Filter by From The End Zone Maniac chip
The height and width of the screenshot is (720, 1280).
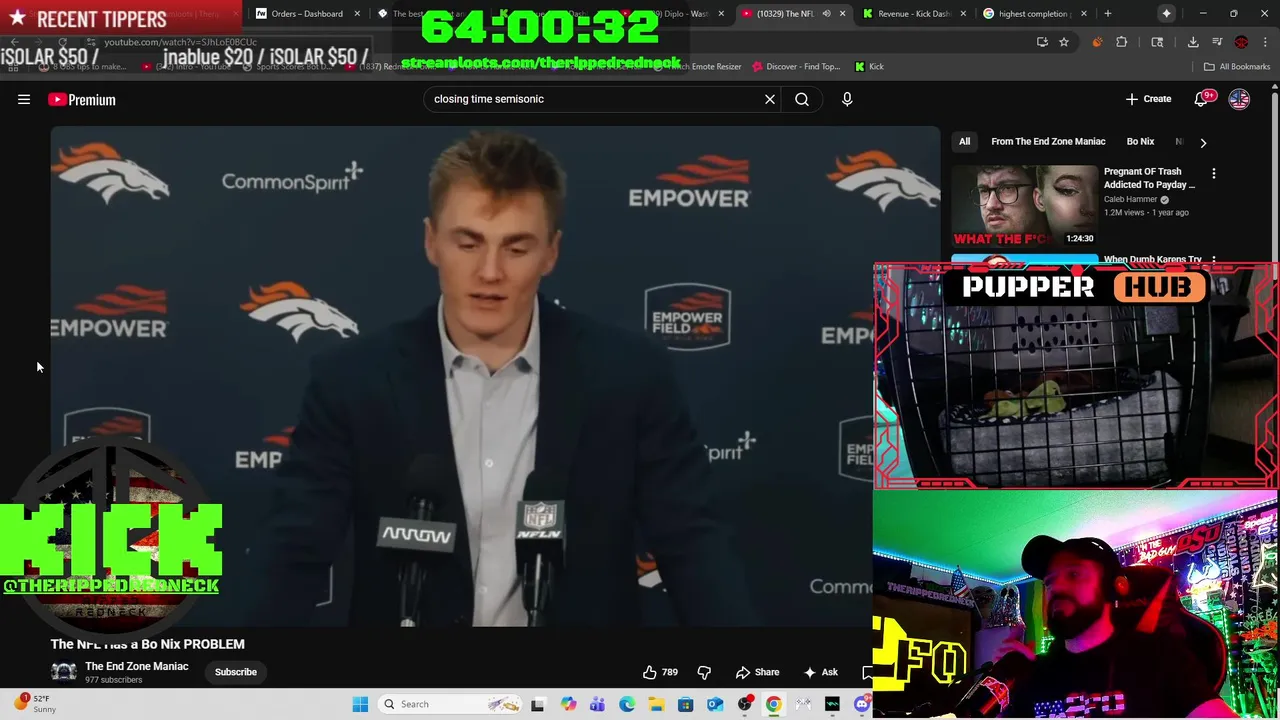pyautogui.click(x=1048, y=142)
